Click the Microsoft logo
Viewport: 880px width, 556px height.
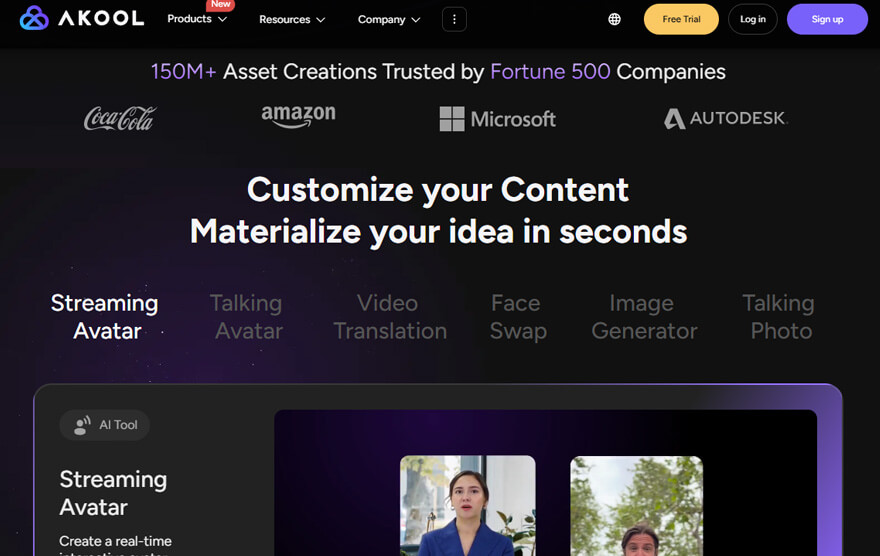point(498,119)
